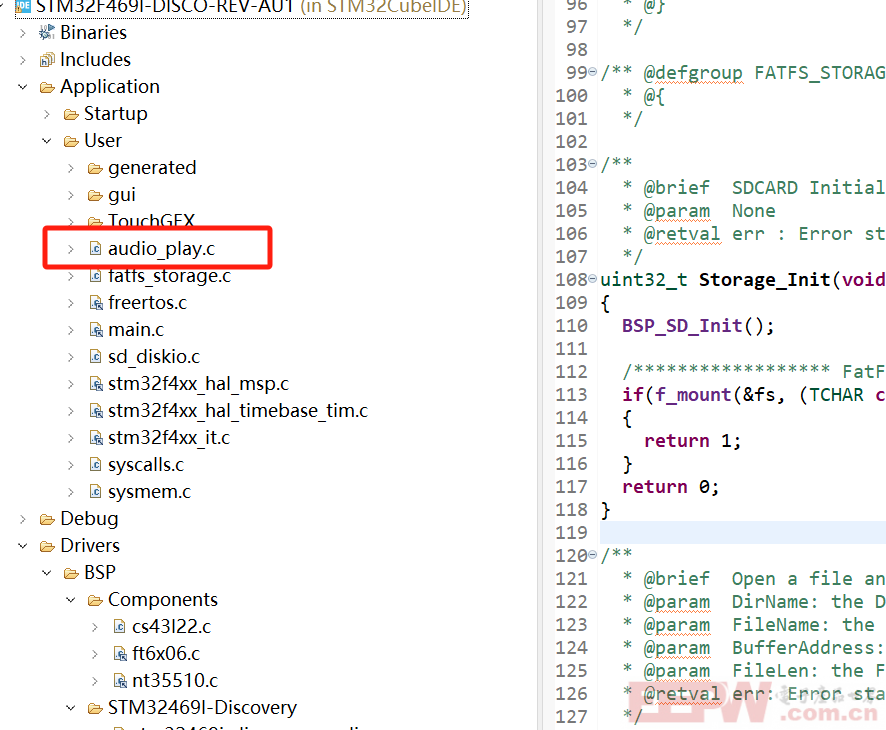Collapse the BSP folder
Viewport: 886px width, 730px height.
pyautogui.click(x=47, y=573)
